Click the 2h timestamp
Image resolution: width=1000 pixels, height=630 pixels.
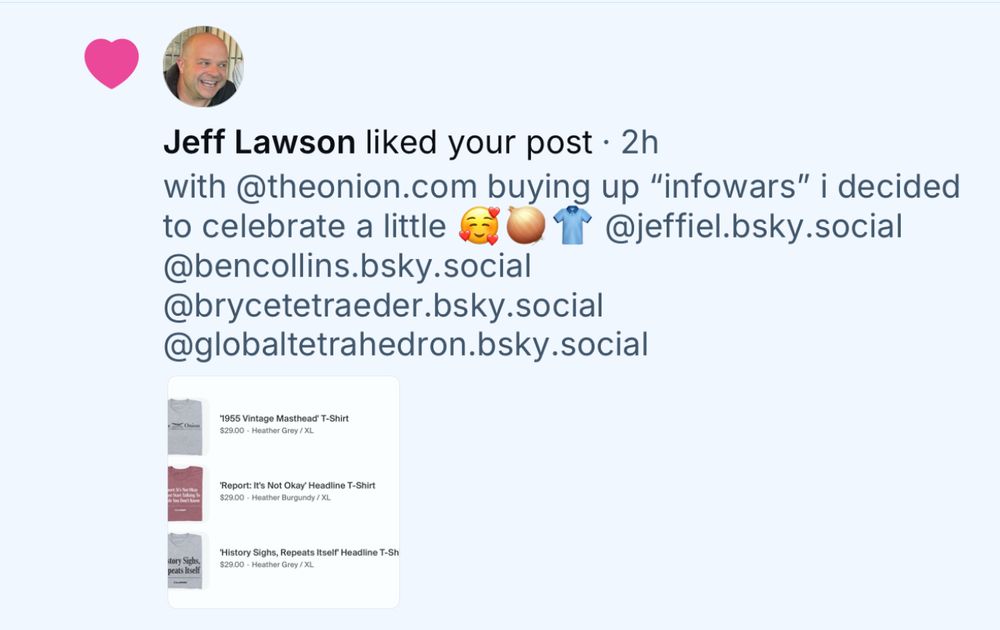pos(640,142)
